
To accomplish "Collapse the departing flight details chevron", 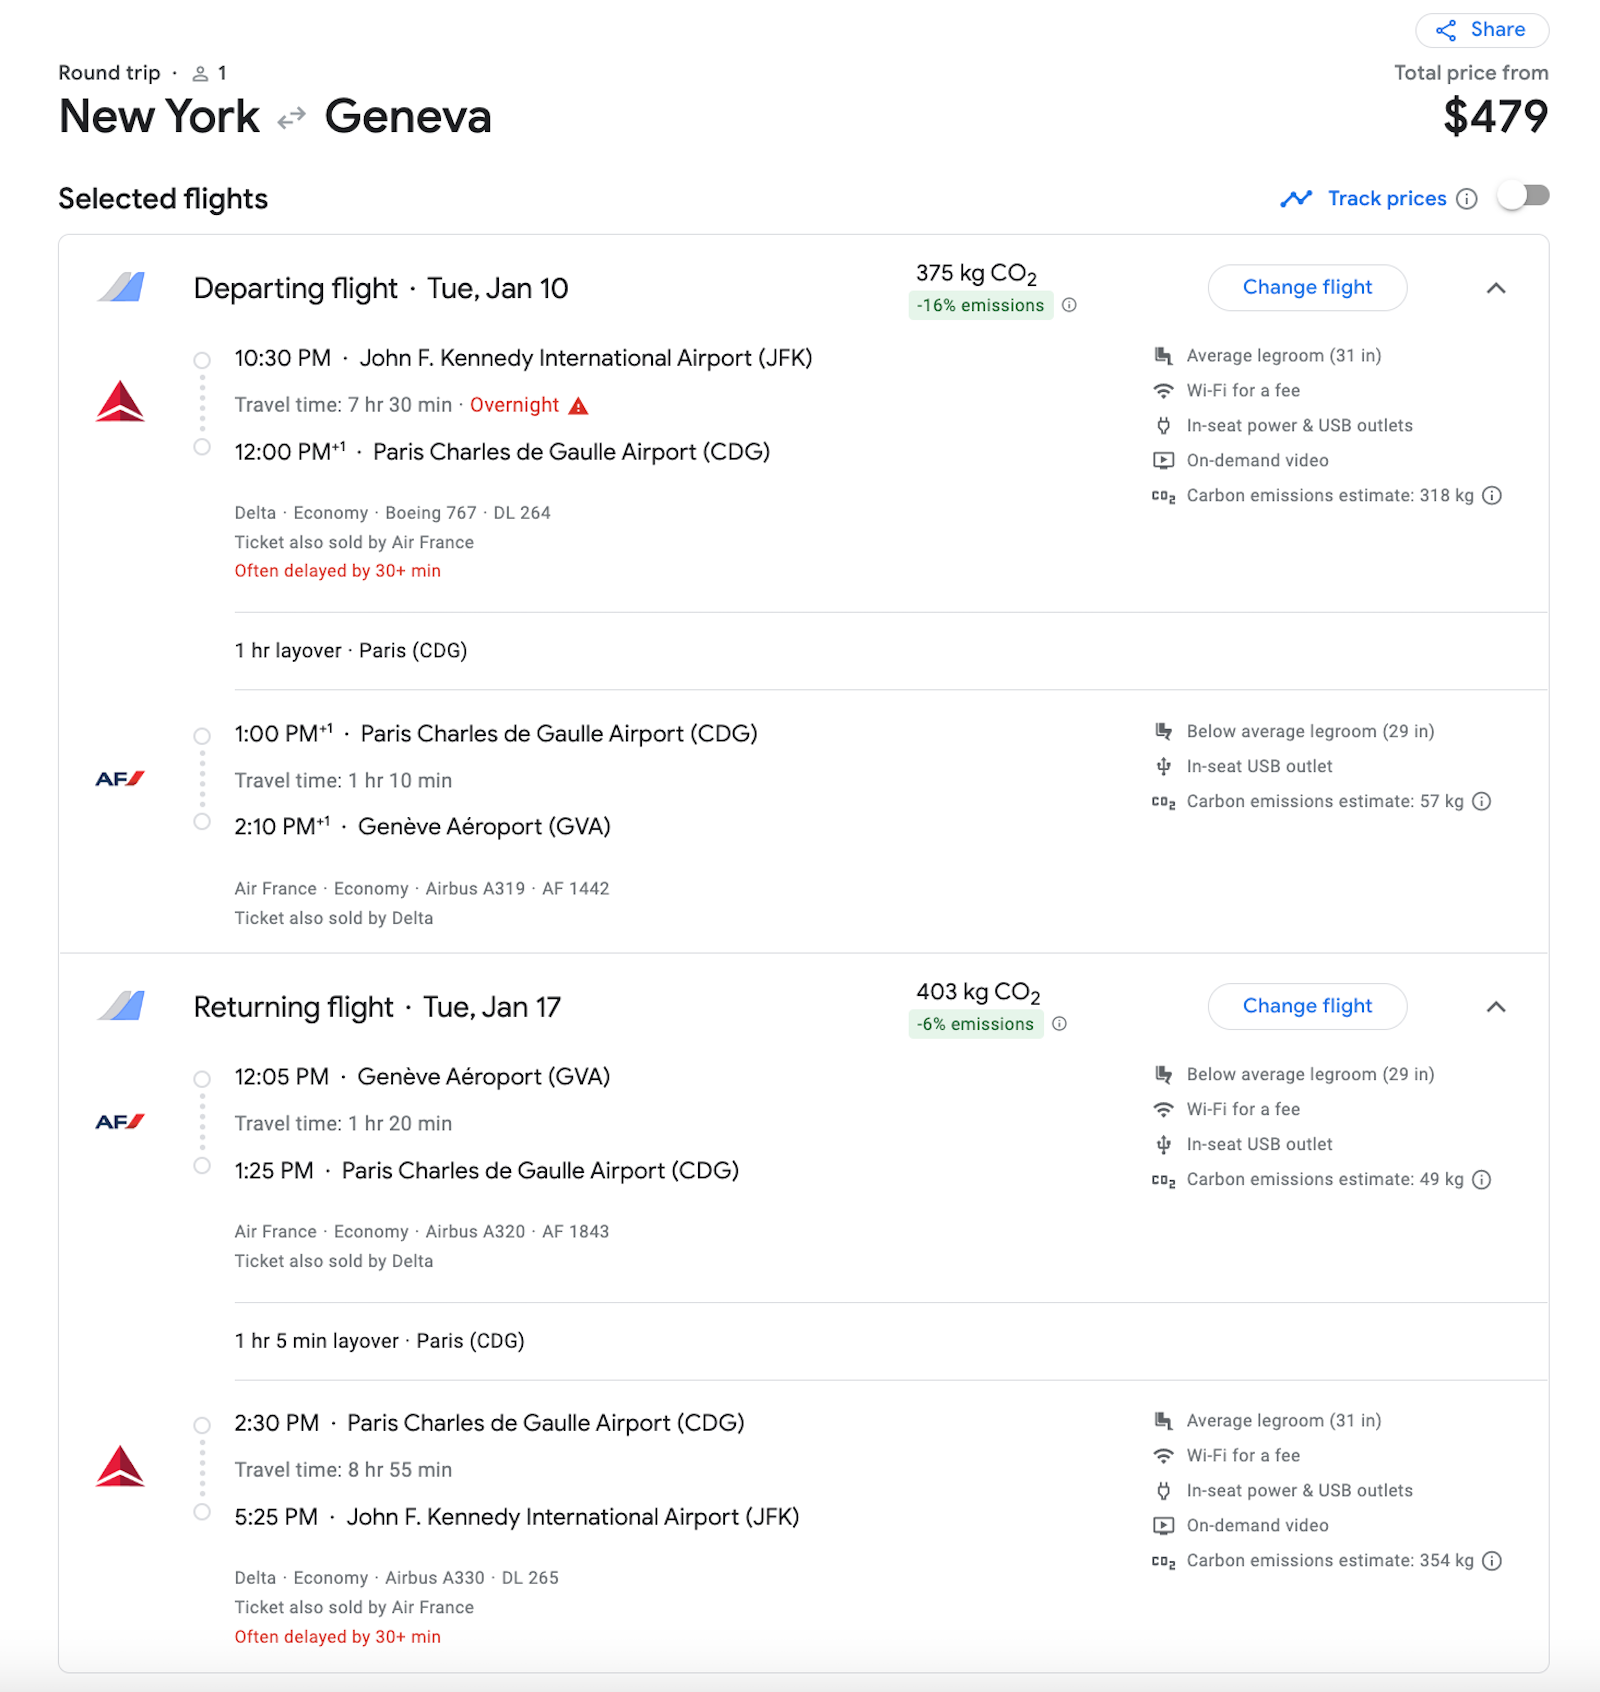I will coord(1496,289).
